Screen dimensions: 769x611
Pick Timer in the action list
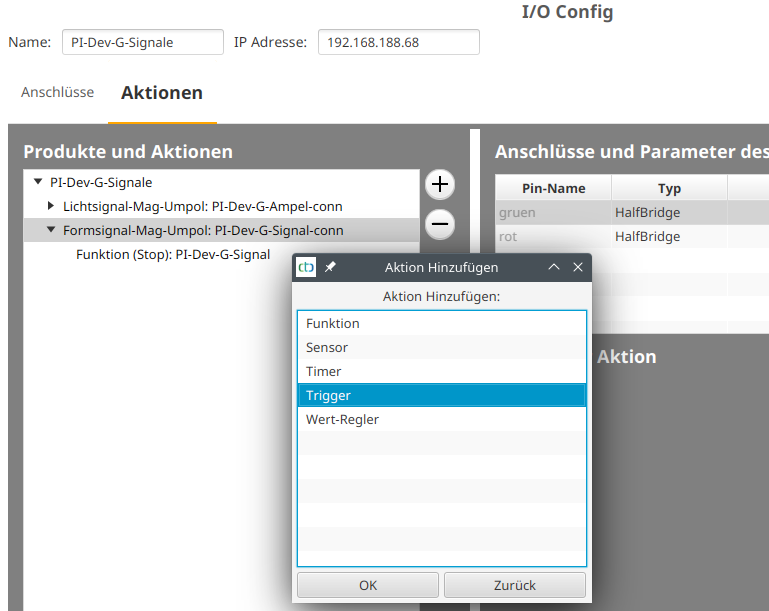click(x=324, y=372)
